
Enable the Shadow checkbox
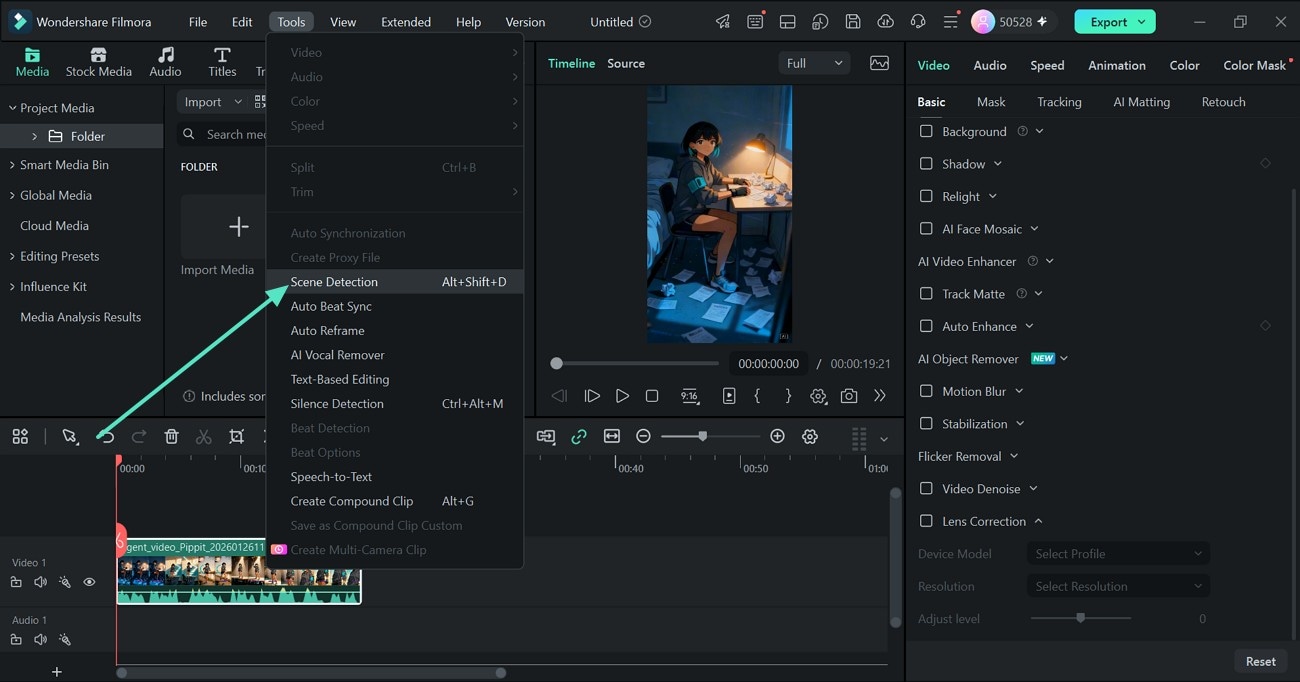pyautogui.click(x=926, y=164)
